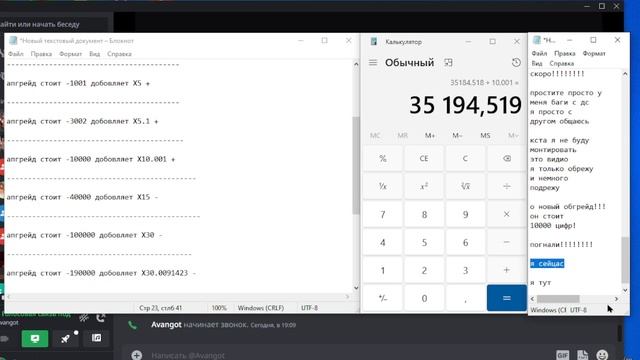Screen dimensions: 640x360
Task: Open Файл menu in left Notepad
Action: point(16,54)
